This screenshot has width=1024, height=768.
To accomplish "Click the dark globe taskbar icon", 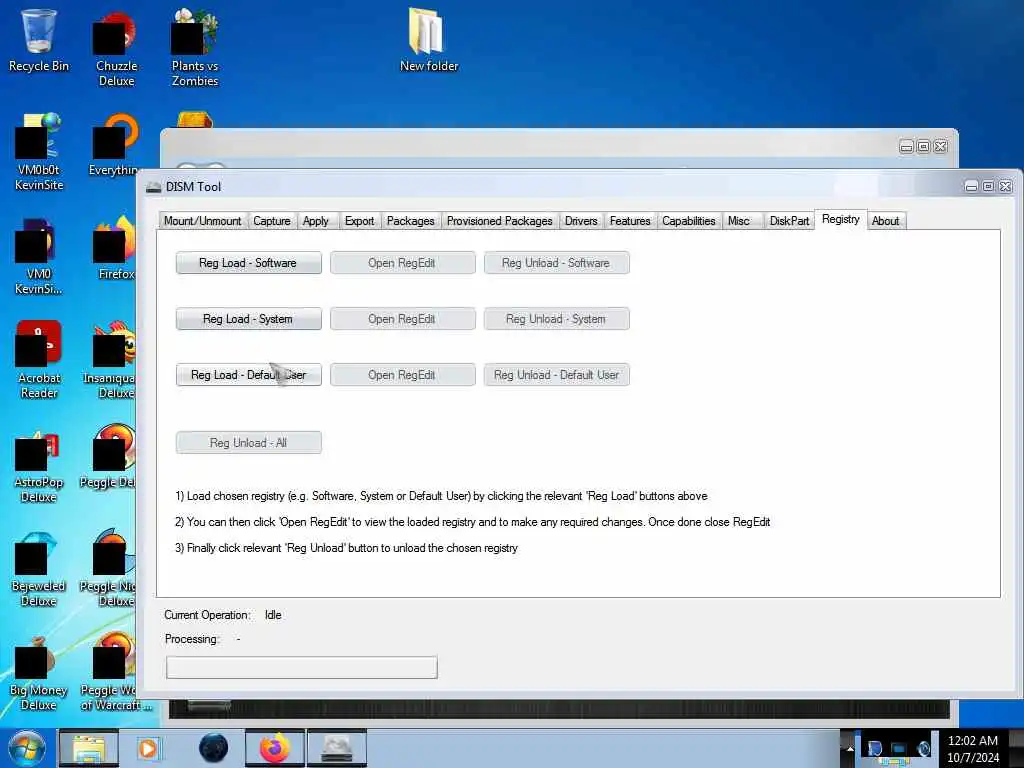I will point(214,748).
